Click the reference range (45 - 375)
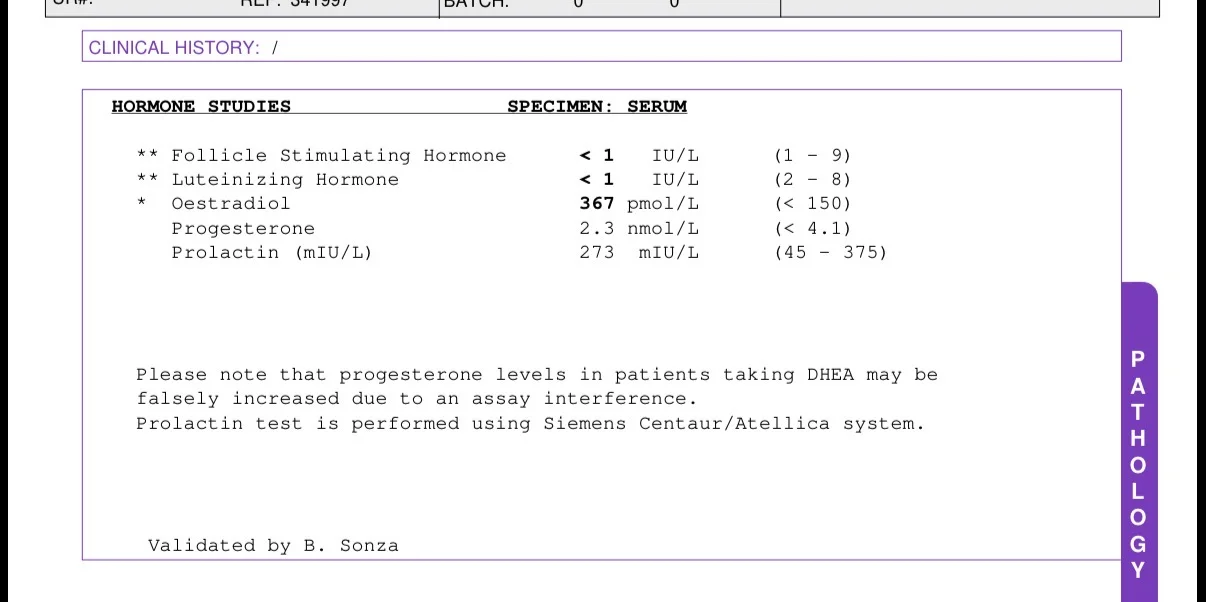This screenshot has height=602, width=1206. (831, 252)
